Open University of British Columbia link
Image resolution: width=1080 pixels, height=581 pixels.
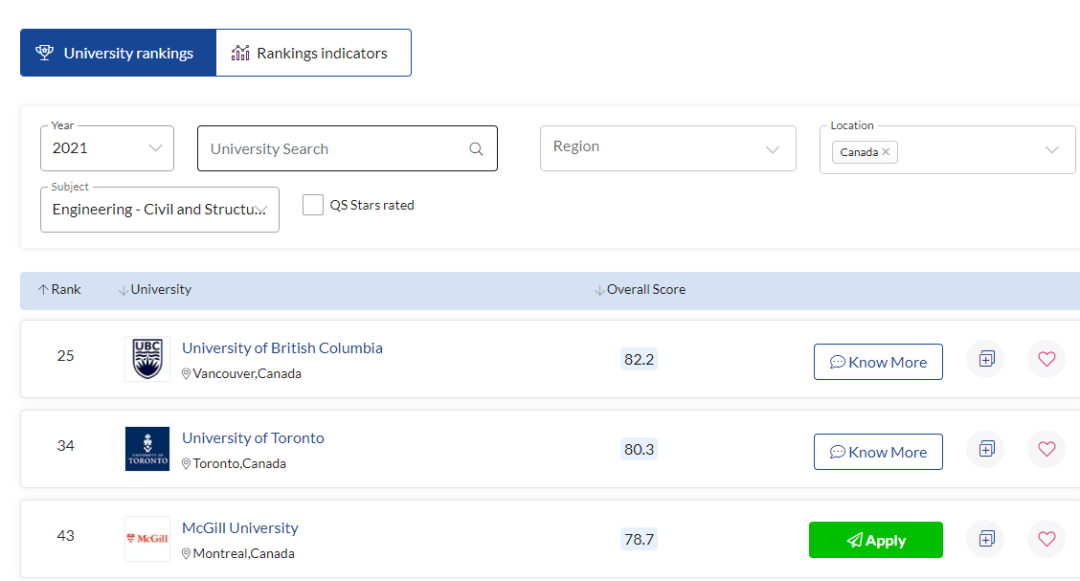[282, 348]
